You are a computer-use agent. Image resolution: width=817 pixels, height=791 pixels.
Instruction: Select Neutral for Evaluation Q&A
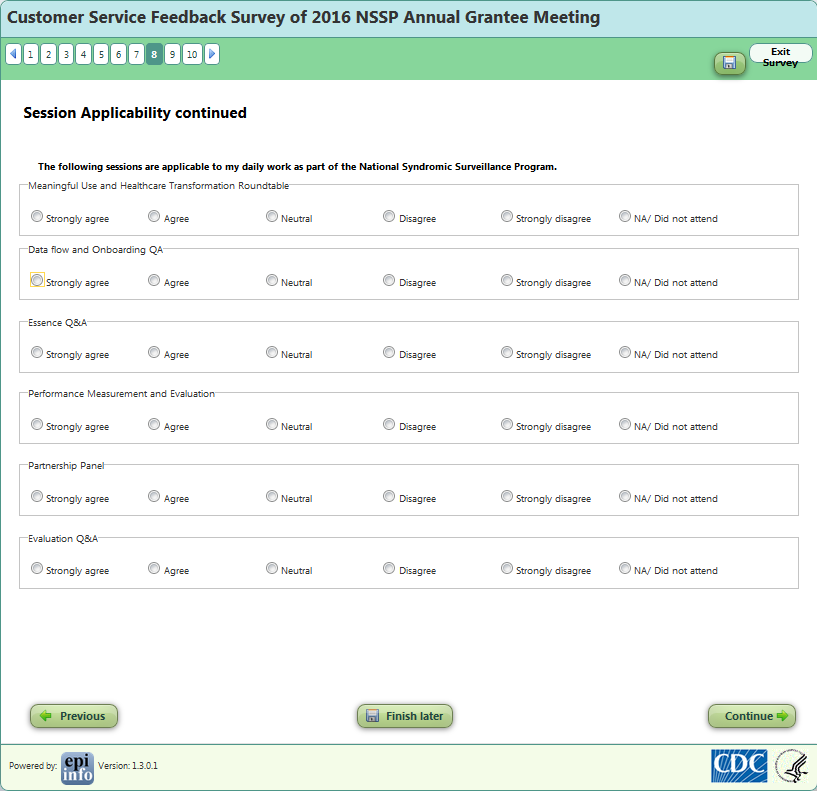coord(272,567)
